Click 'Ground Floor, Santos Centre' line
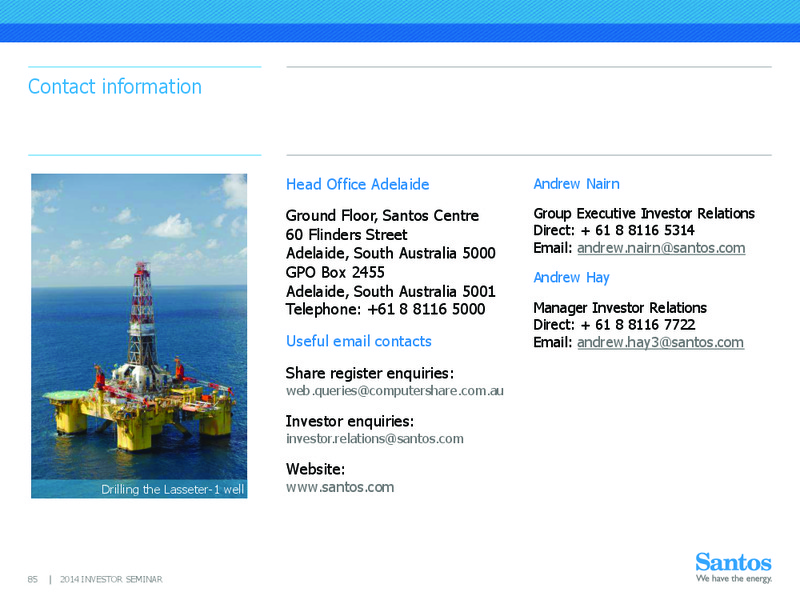 pos(382,216)
